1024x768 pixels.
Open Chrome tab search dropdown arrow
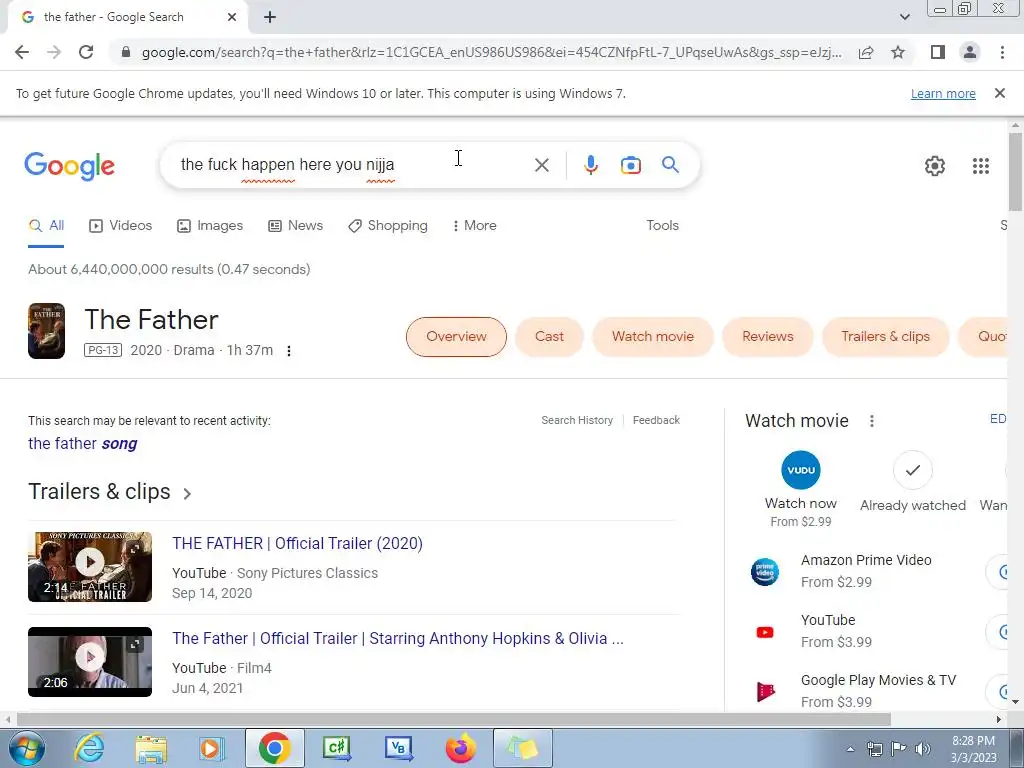tap(904, 17)
